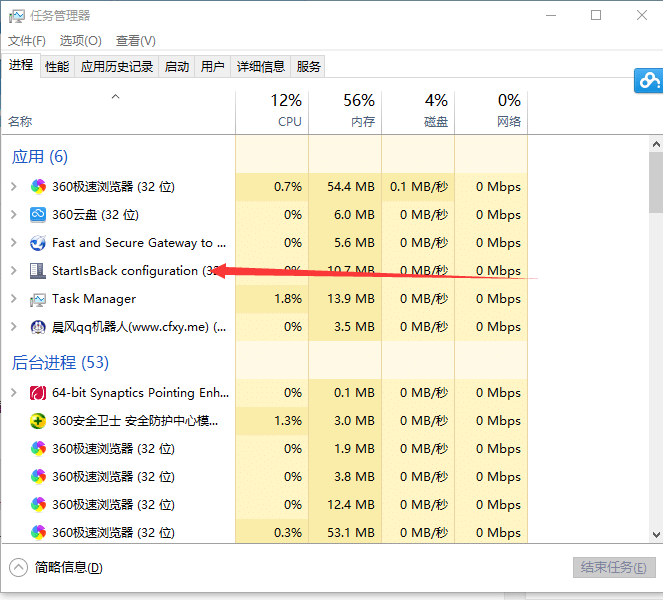Switch to the 用户 tab
Viewport: 663px width, 600px height.
click(x=213, y=66)
